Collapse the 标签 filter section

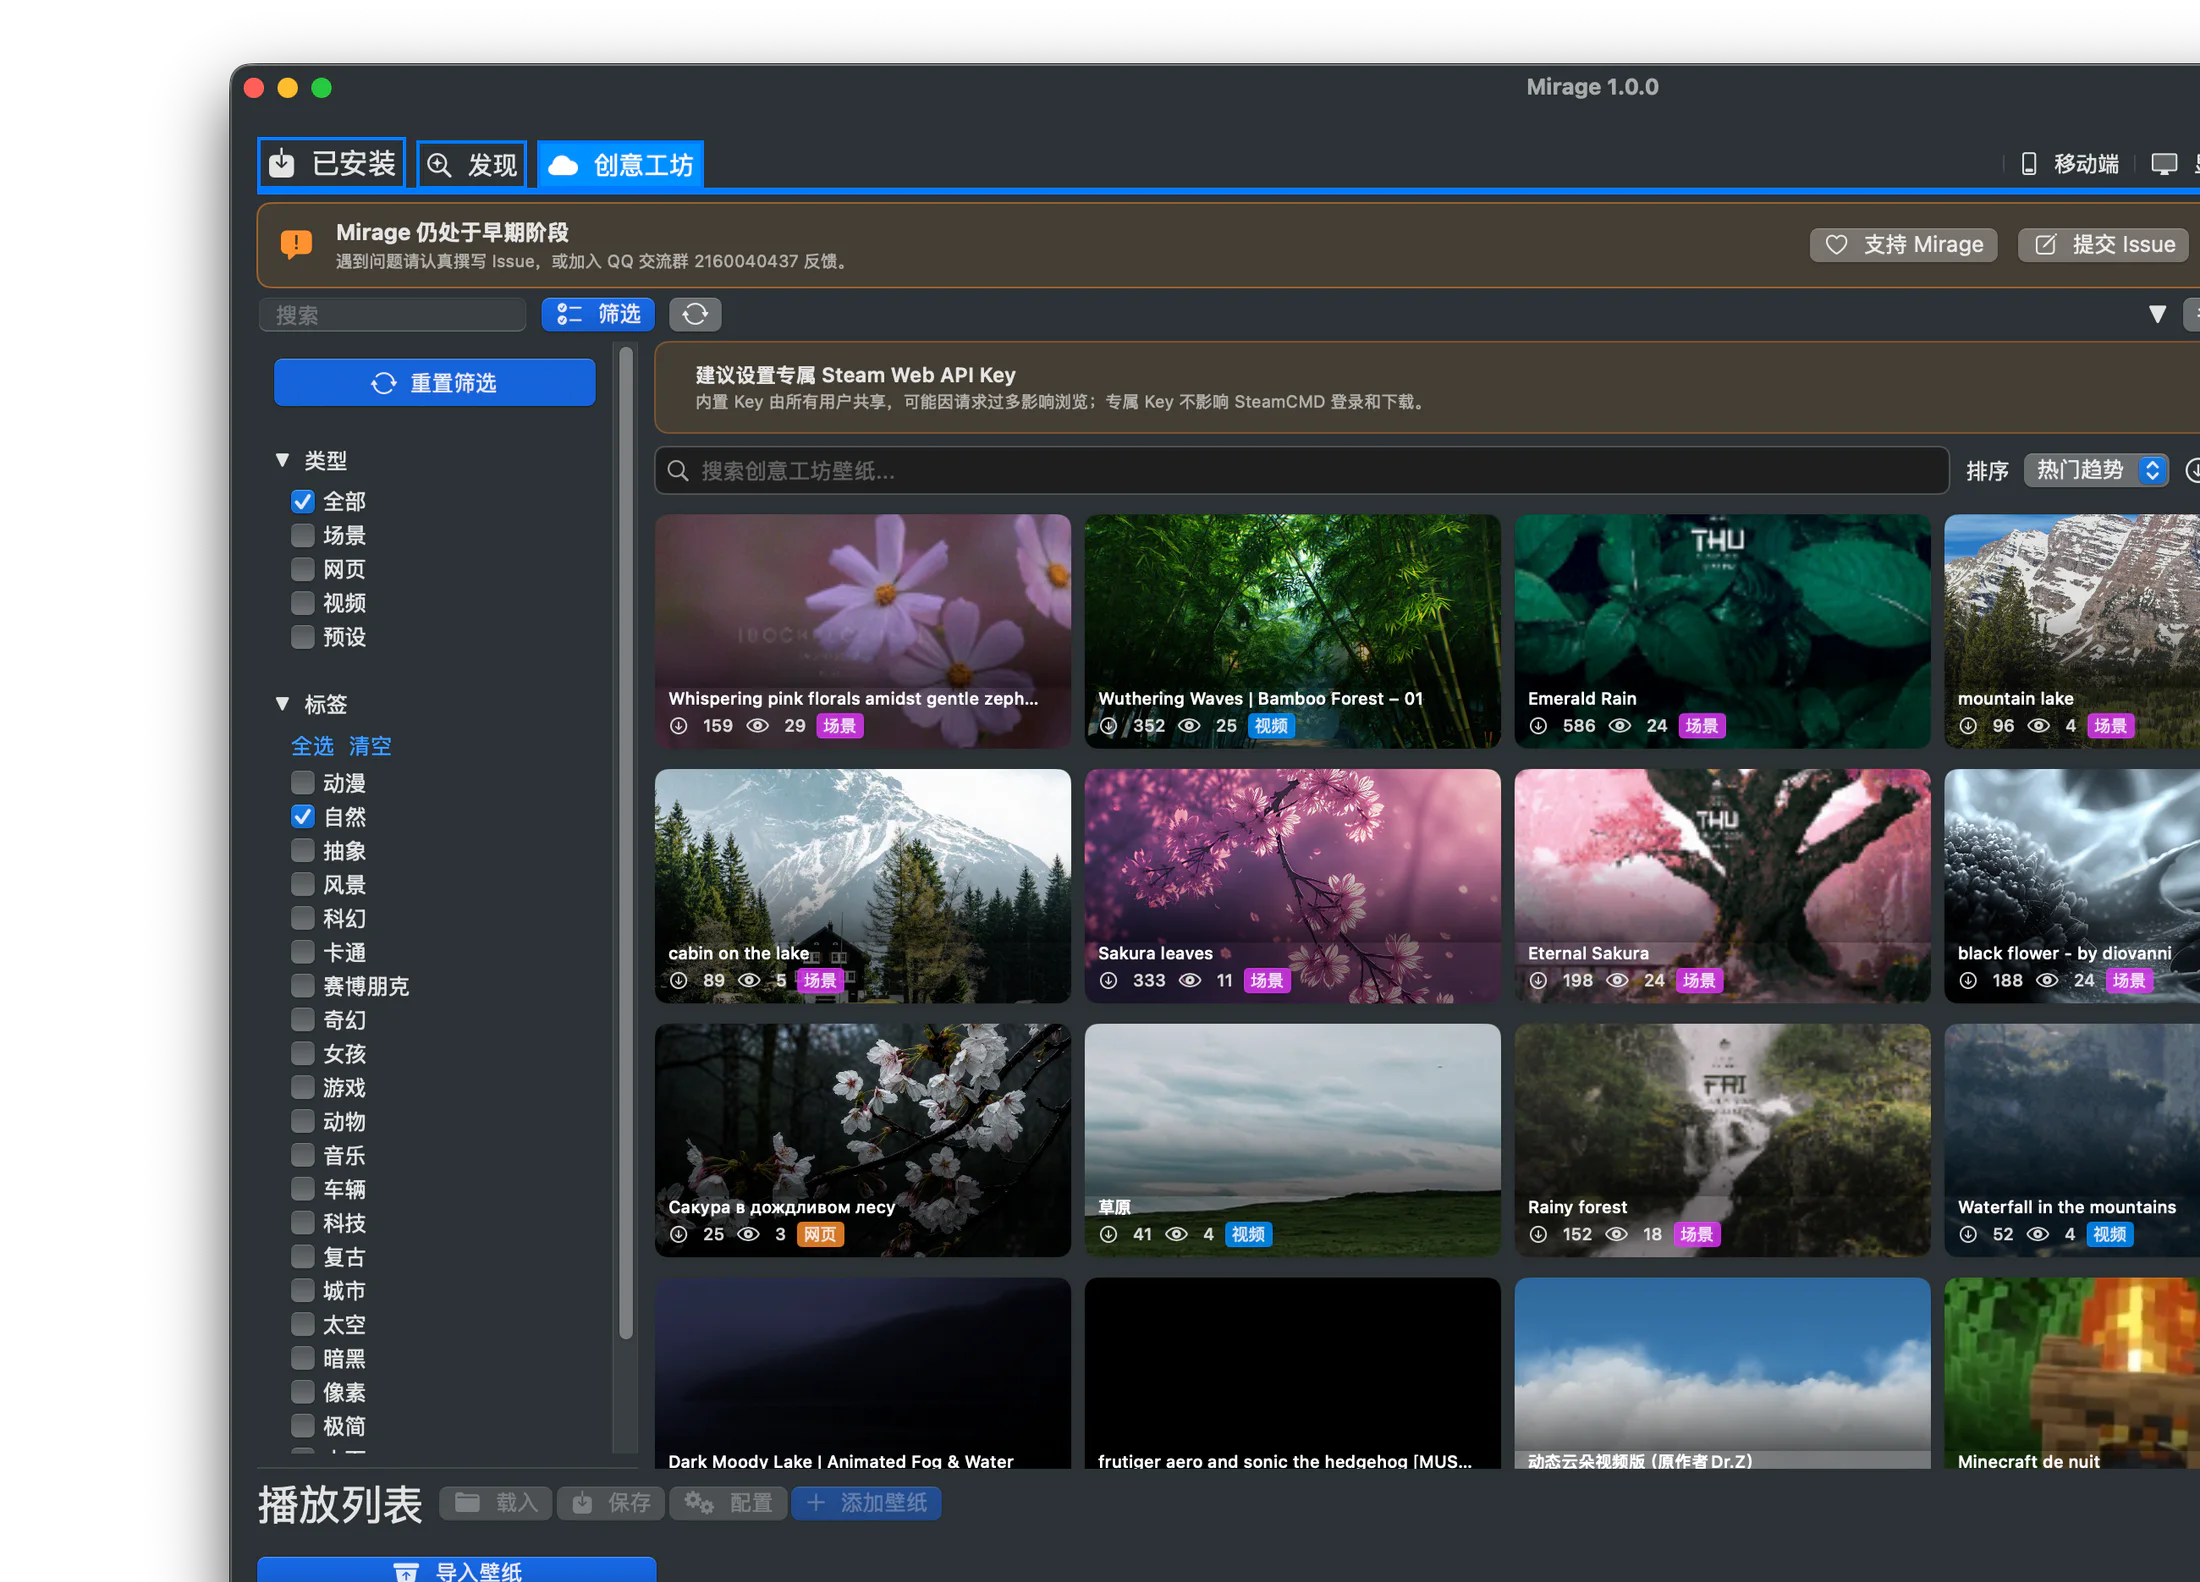pyautogui.click(x=282, y=704)
